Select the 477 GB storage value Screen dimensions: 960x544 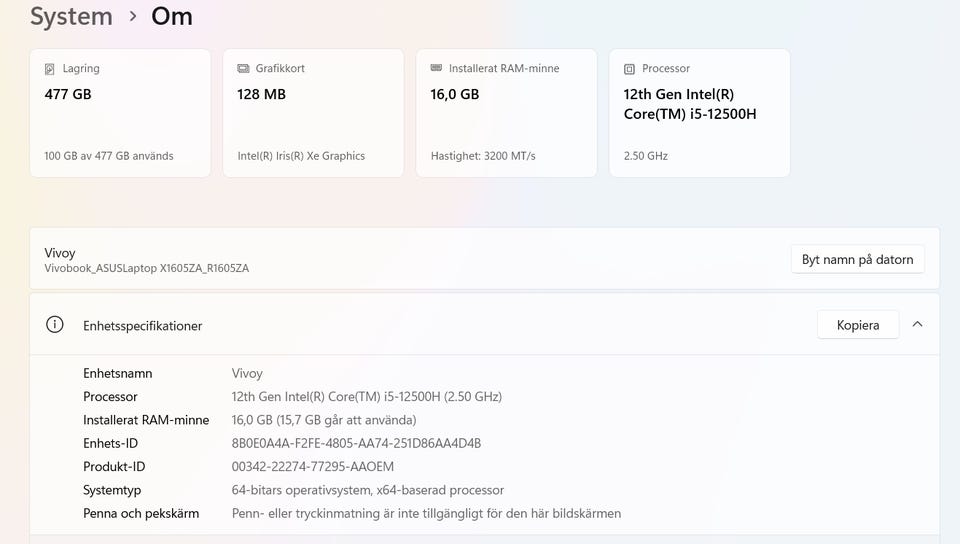(x=68, y=95)
